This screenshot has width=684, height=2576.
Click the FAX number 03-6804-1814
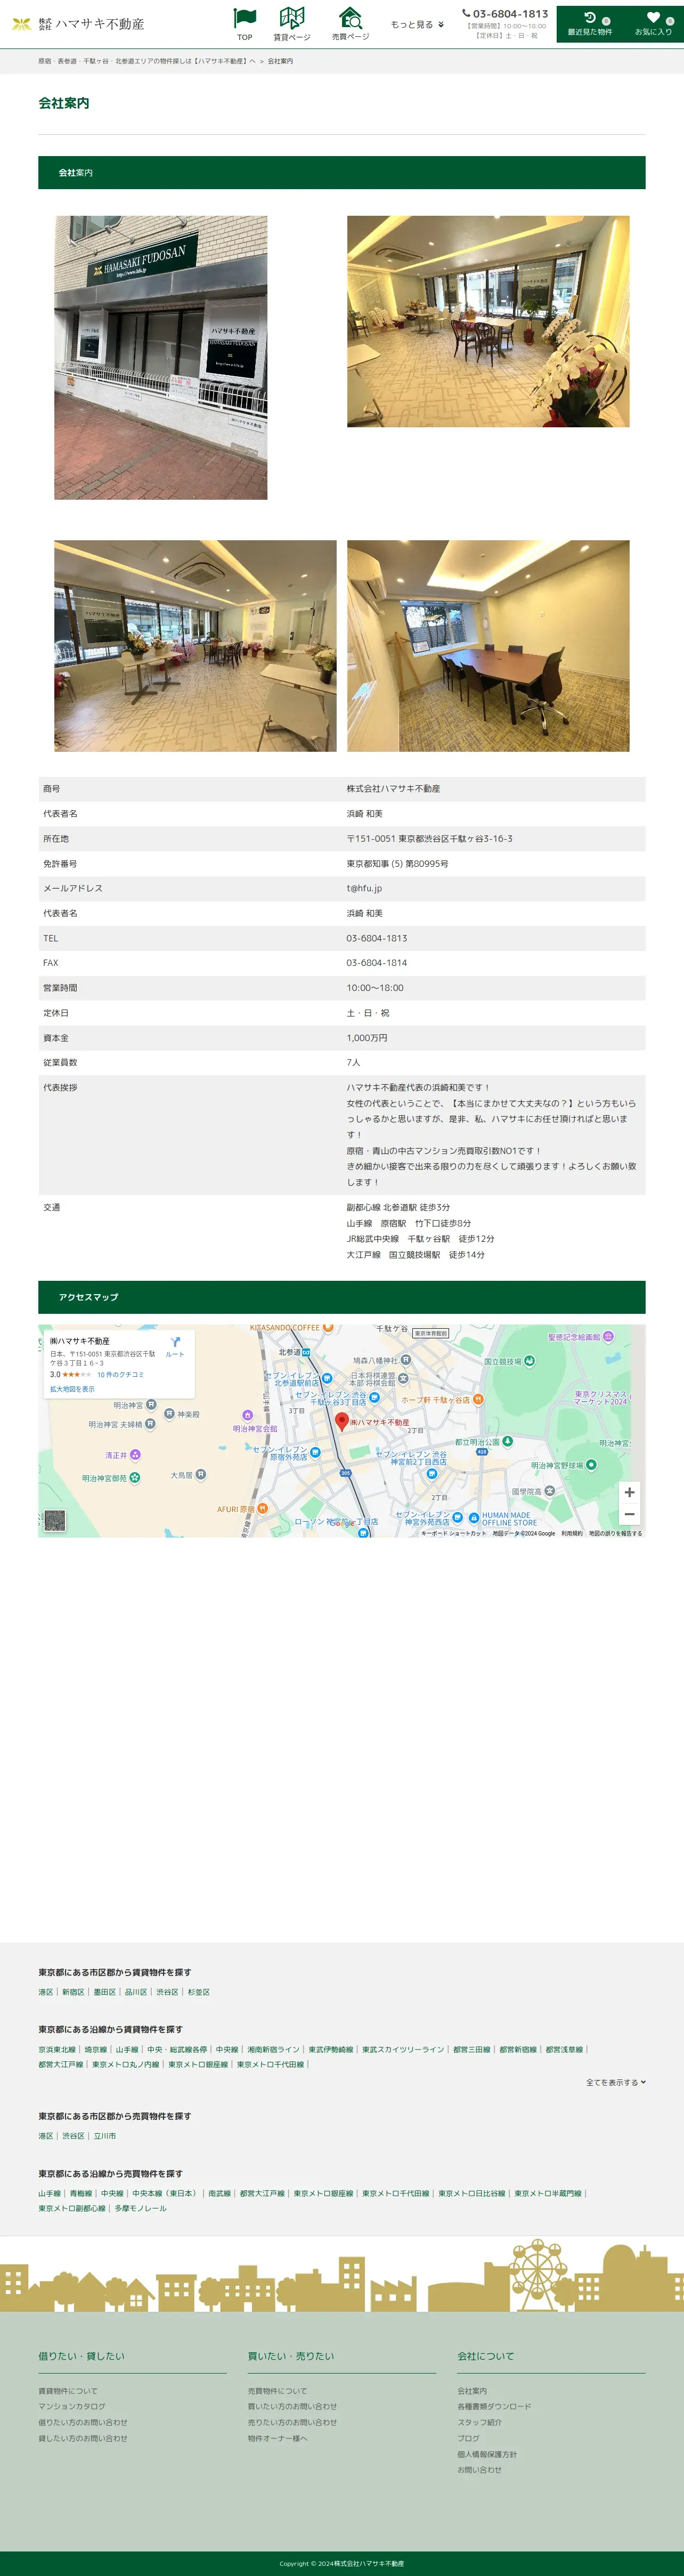[x=377, y=963]
